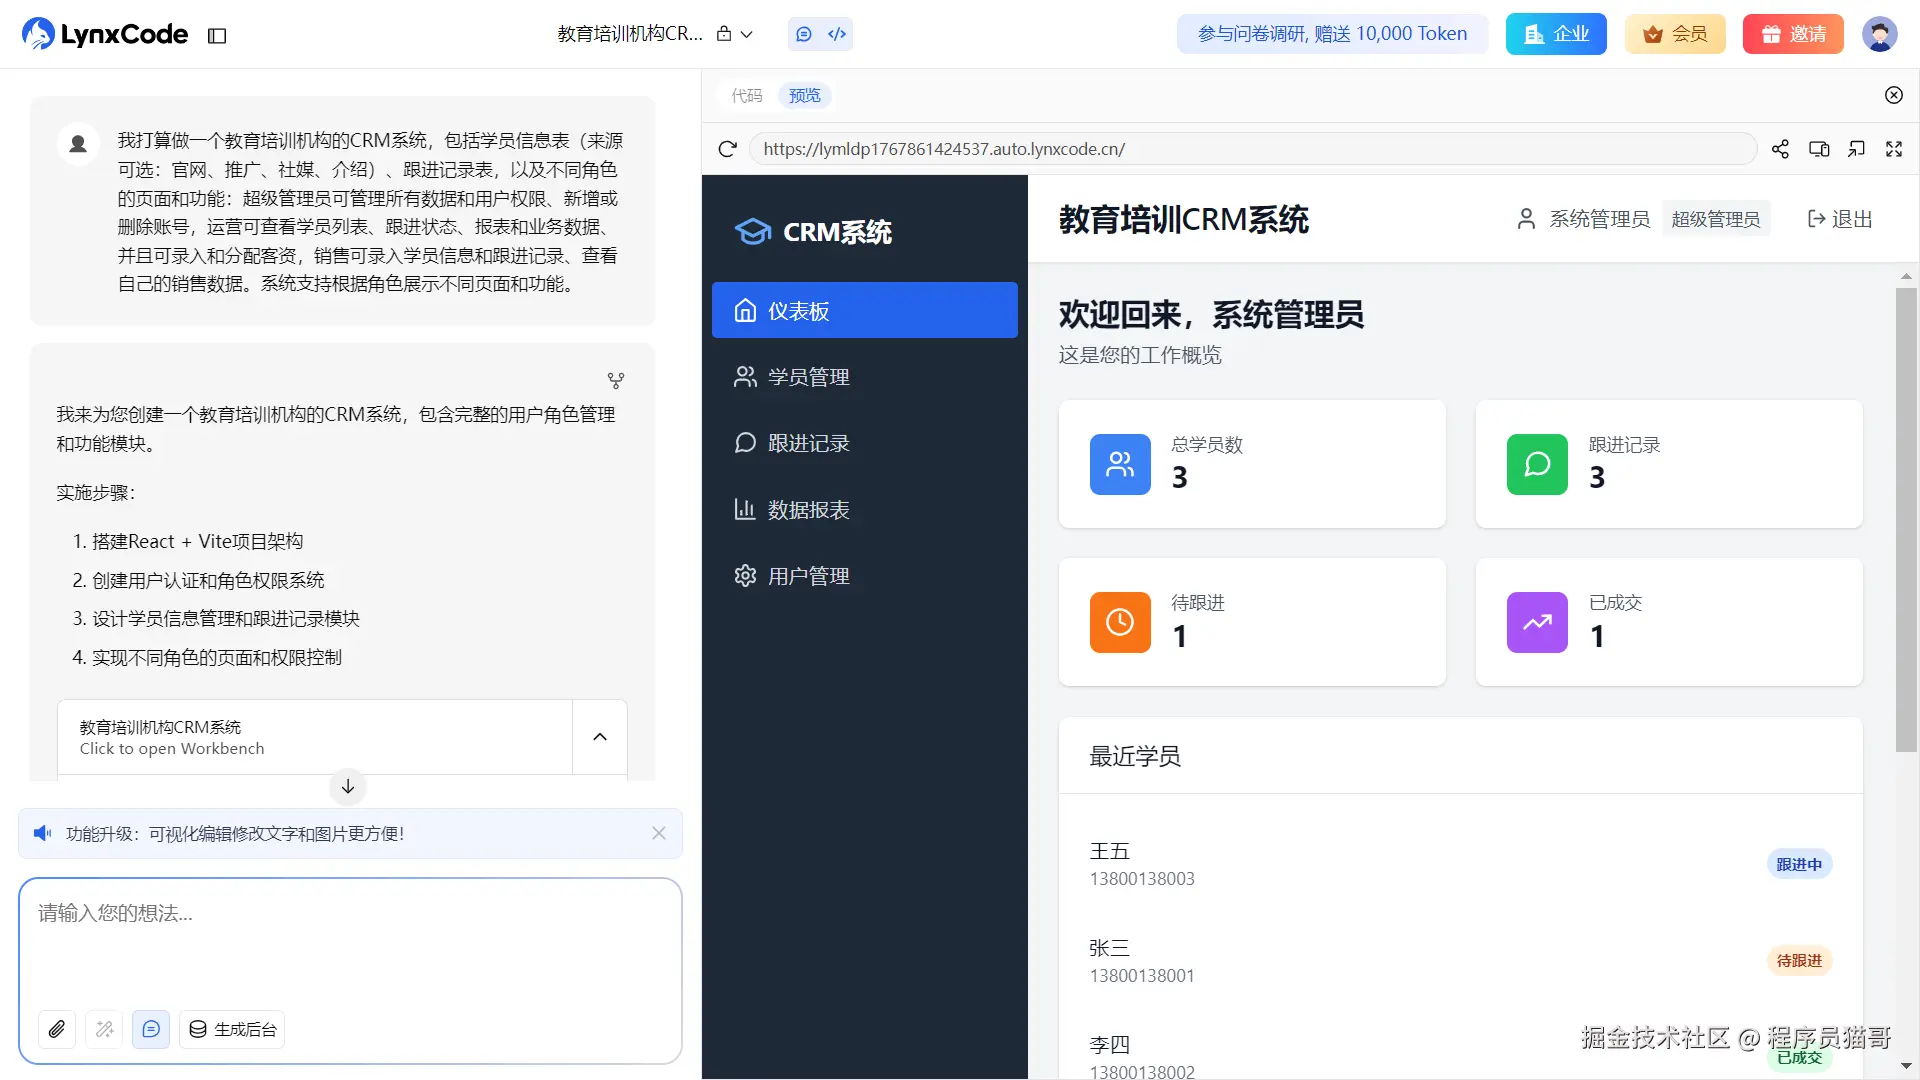
Task: Click the share preview icon
Action: tap(1780, 149)
